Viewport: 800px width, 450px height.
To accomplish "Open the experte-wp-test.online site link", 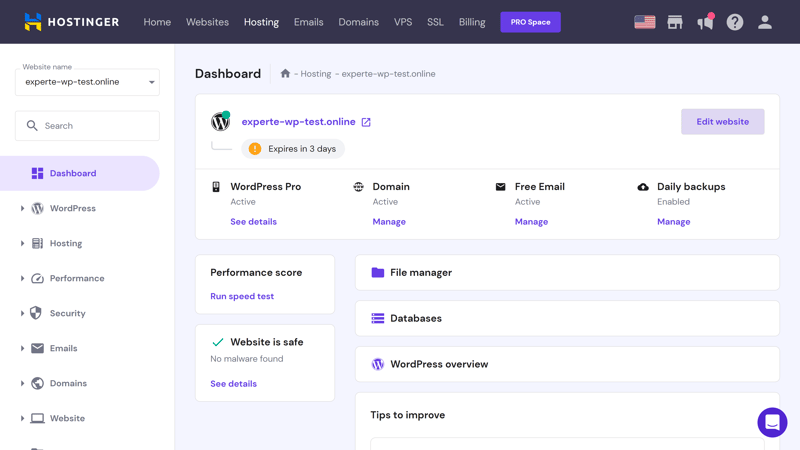I will pos(298,121).
